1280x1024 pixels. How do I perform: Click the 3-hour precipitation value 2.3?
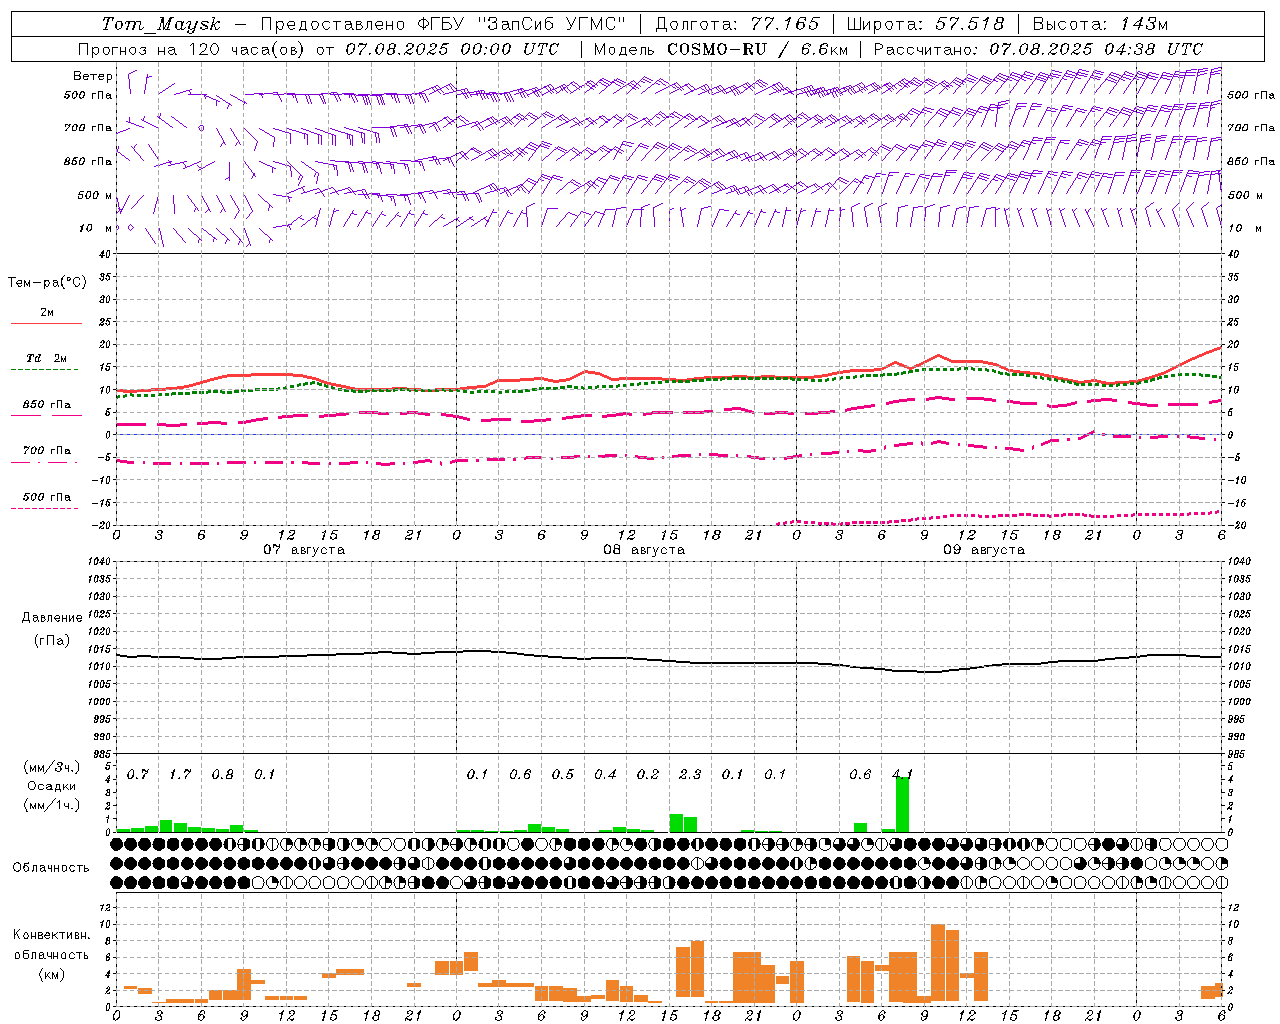pyautogui.click(x=690, y=775)
